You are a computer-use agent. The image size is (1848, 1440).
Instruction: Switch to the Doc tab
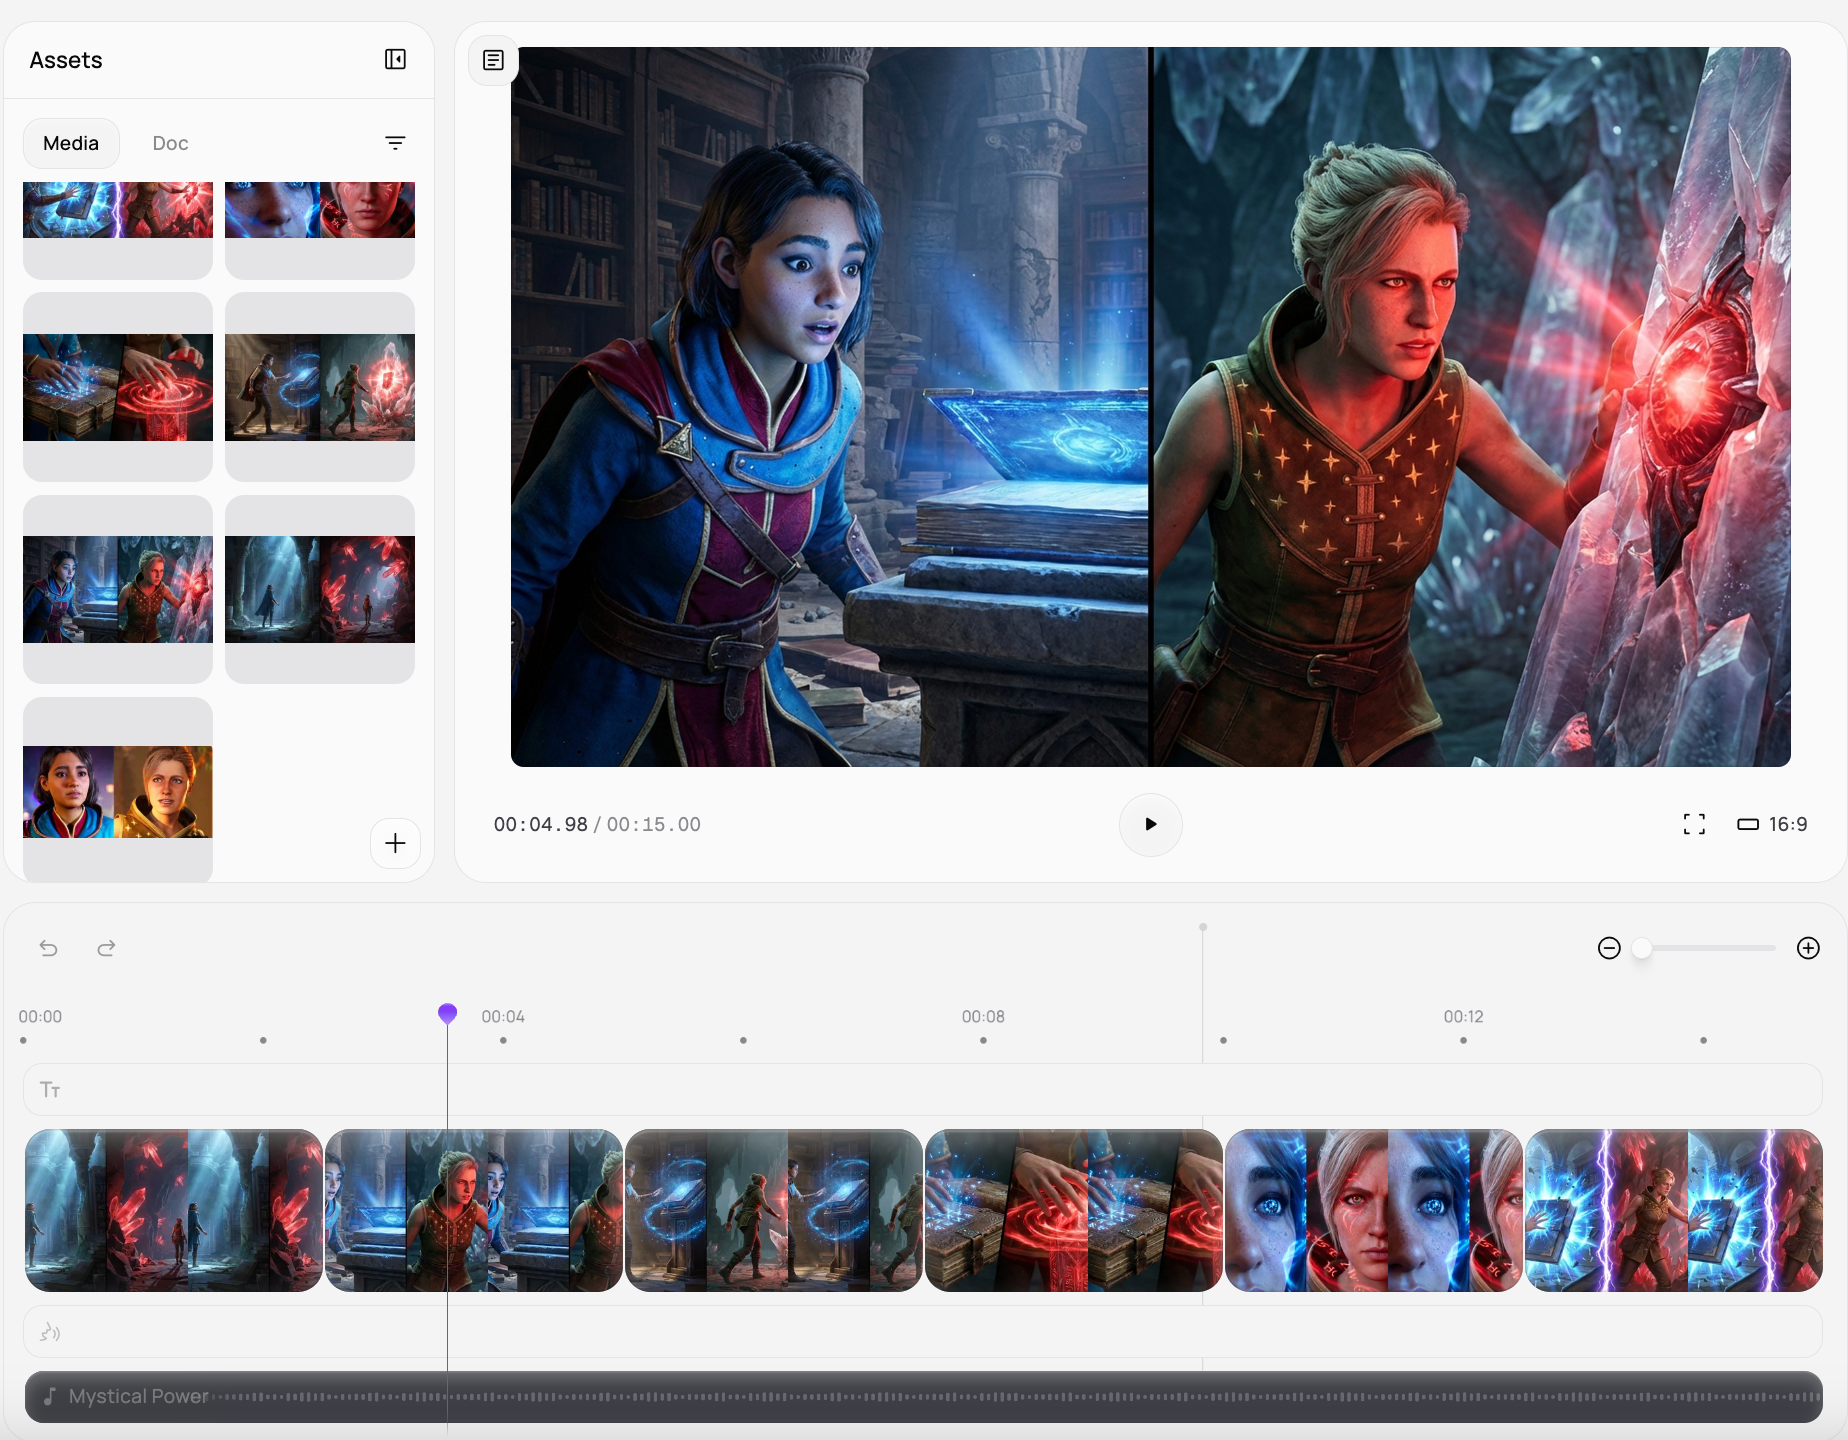[170, 143]
